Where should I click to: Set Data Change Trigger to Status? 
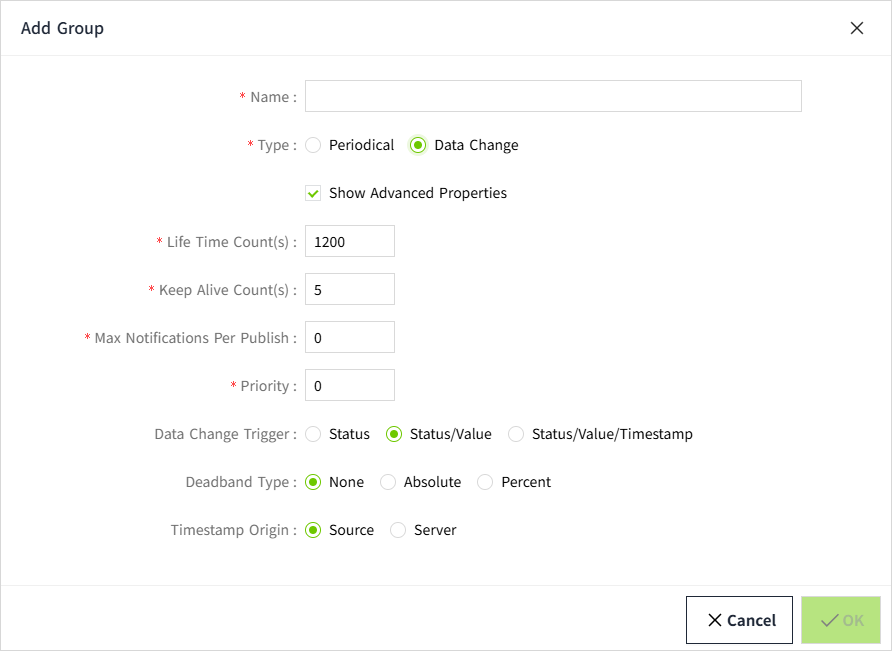(314, 434)
